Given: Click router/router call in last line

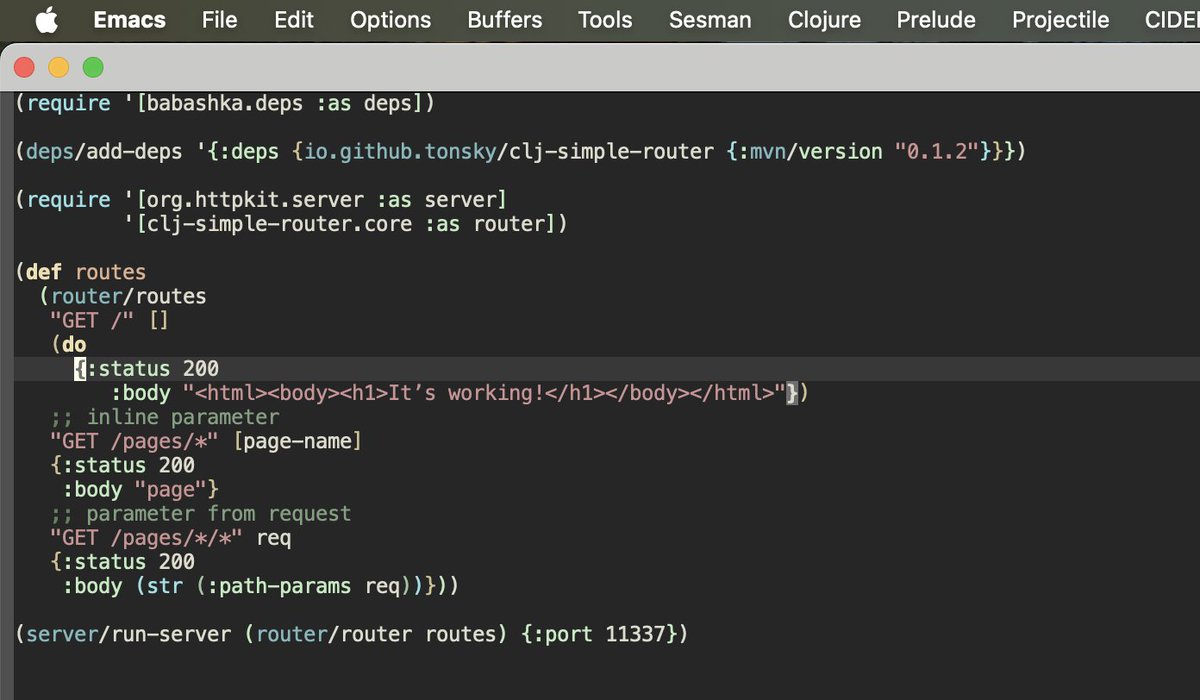Looking at the screenshot, I should tap(333, 634).
